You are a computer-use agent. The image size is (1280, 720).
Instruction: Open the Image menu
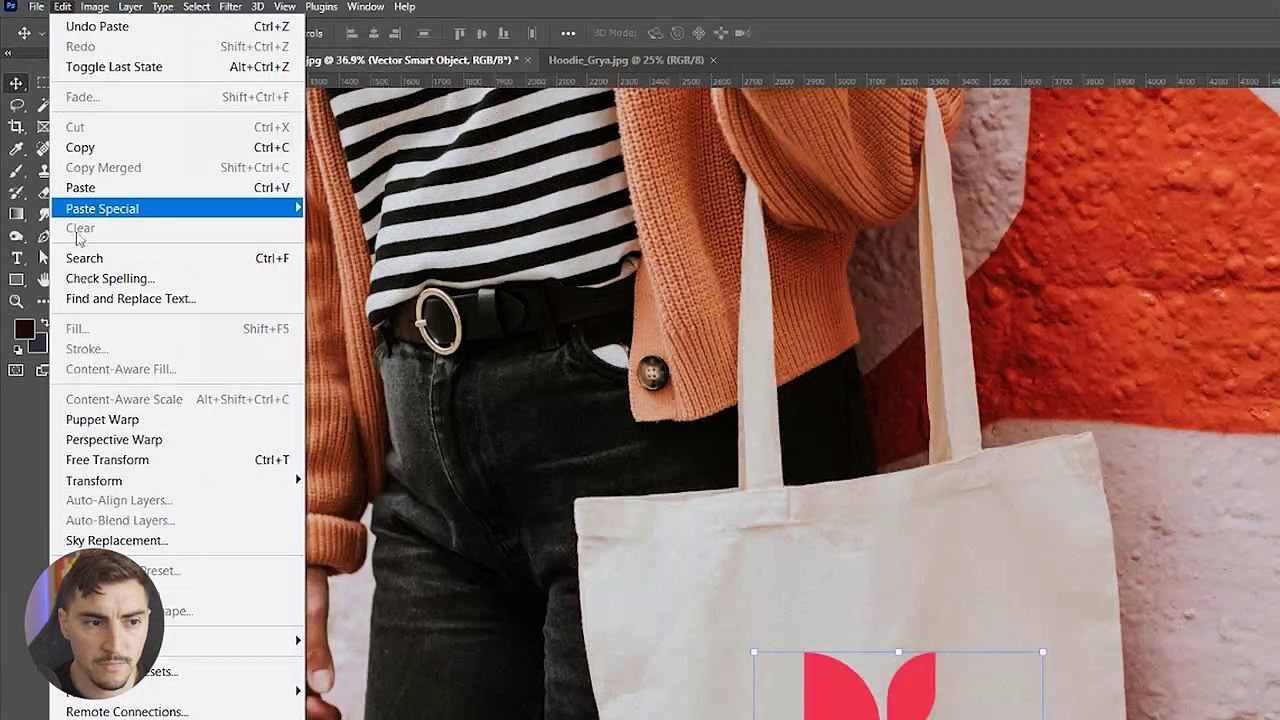(94, 7)
